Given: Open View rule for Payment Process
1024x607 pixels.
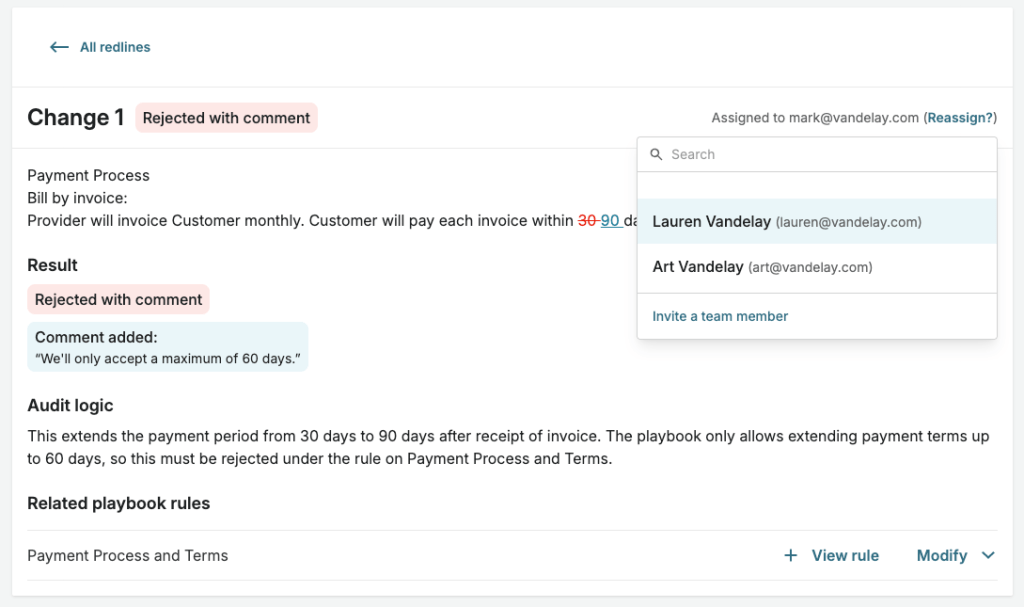Looking at the screenshot, I should click(844, 555).
